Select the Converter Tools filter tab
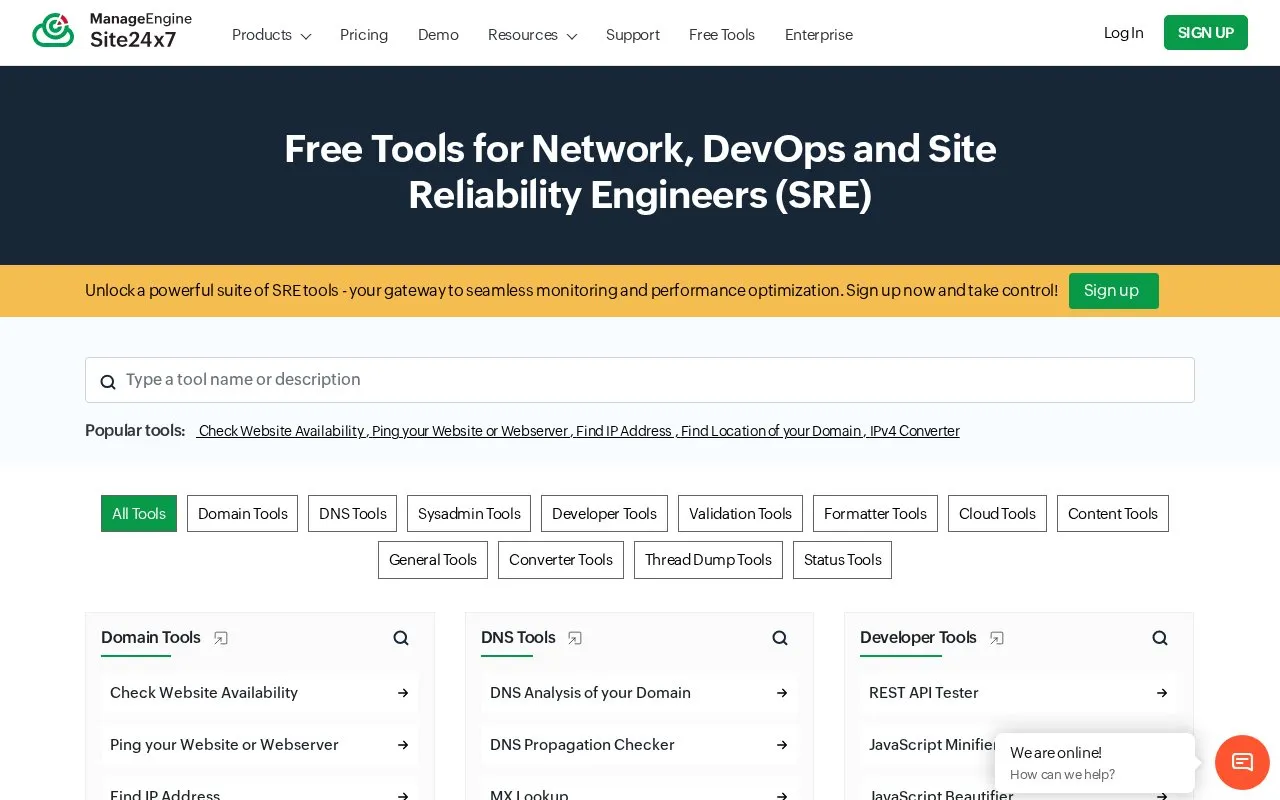This screenshot has height=800, width=1280. click(x=561, y=560)
